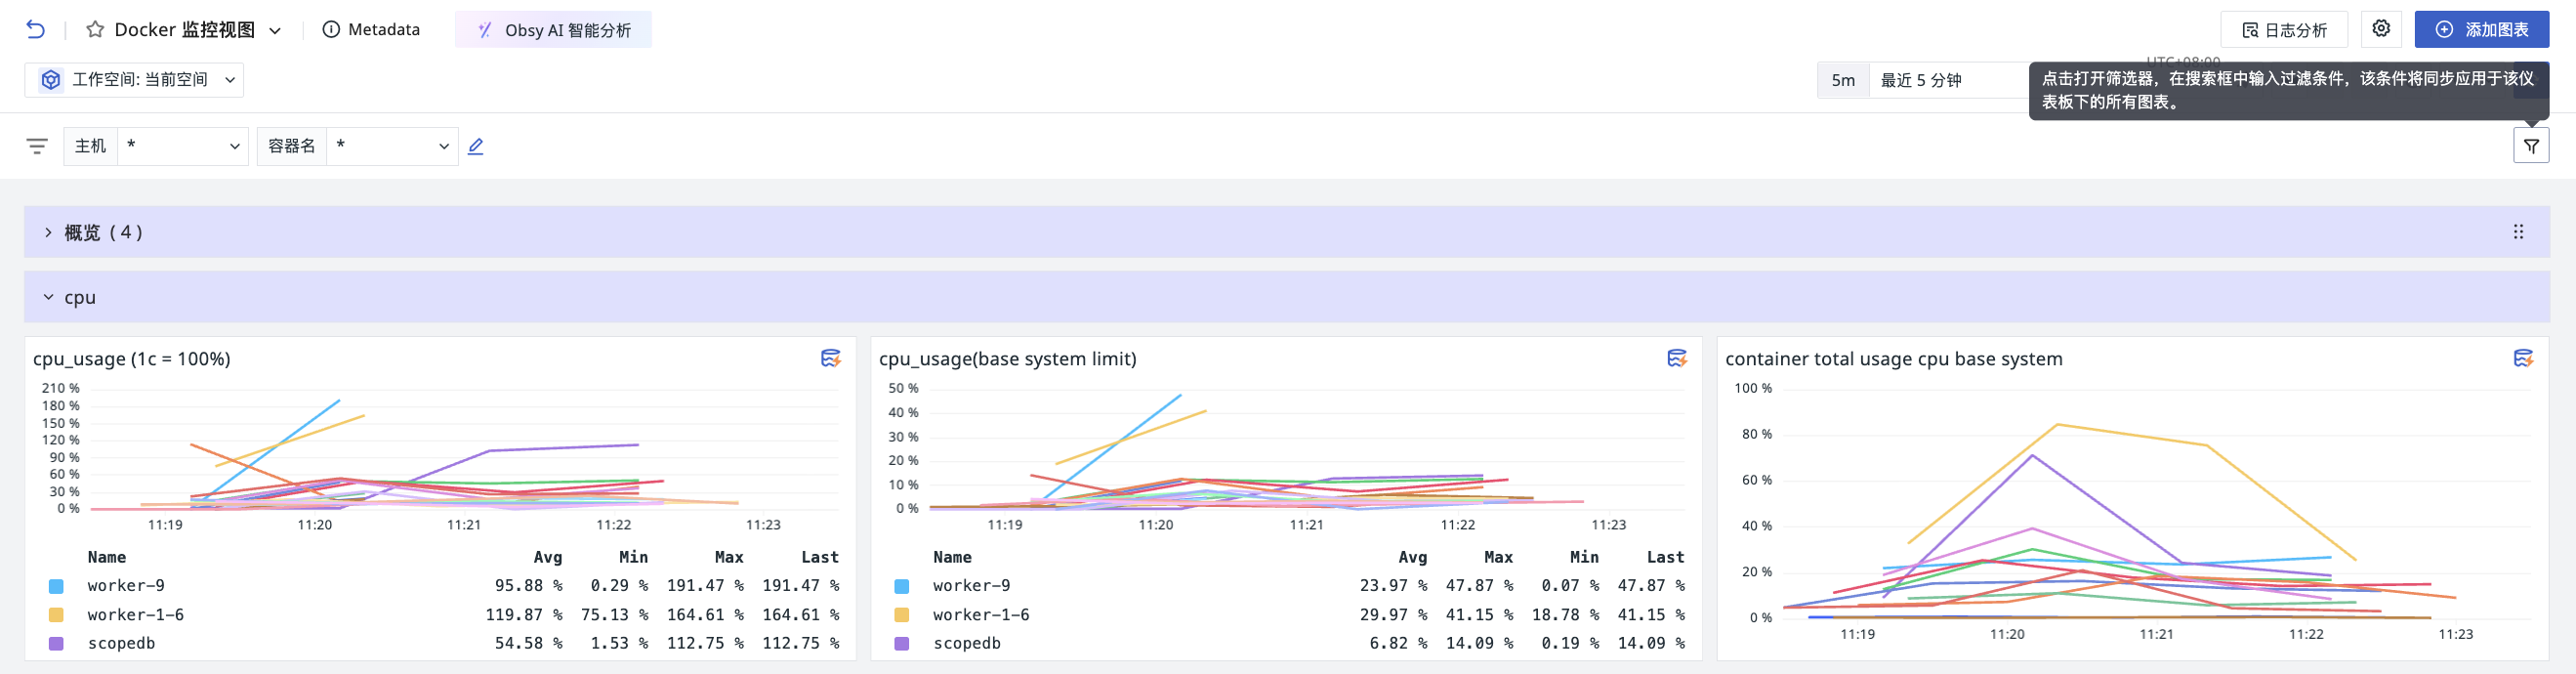This screenshot has width=2576, height=674.
Task: Click the filter funnel icon
Action: tap(2530, 146)
